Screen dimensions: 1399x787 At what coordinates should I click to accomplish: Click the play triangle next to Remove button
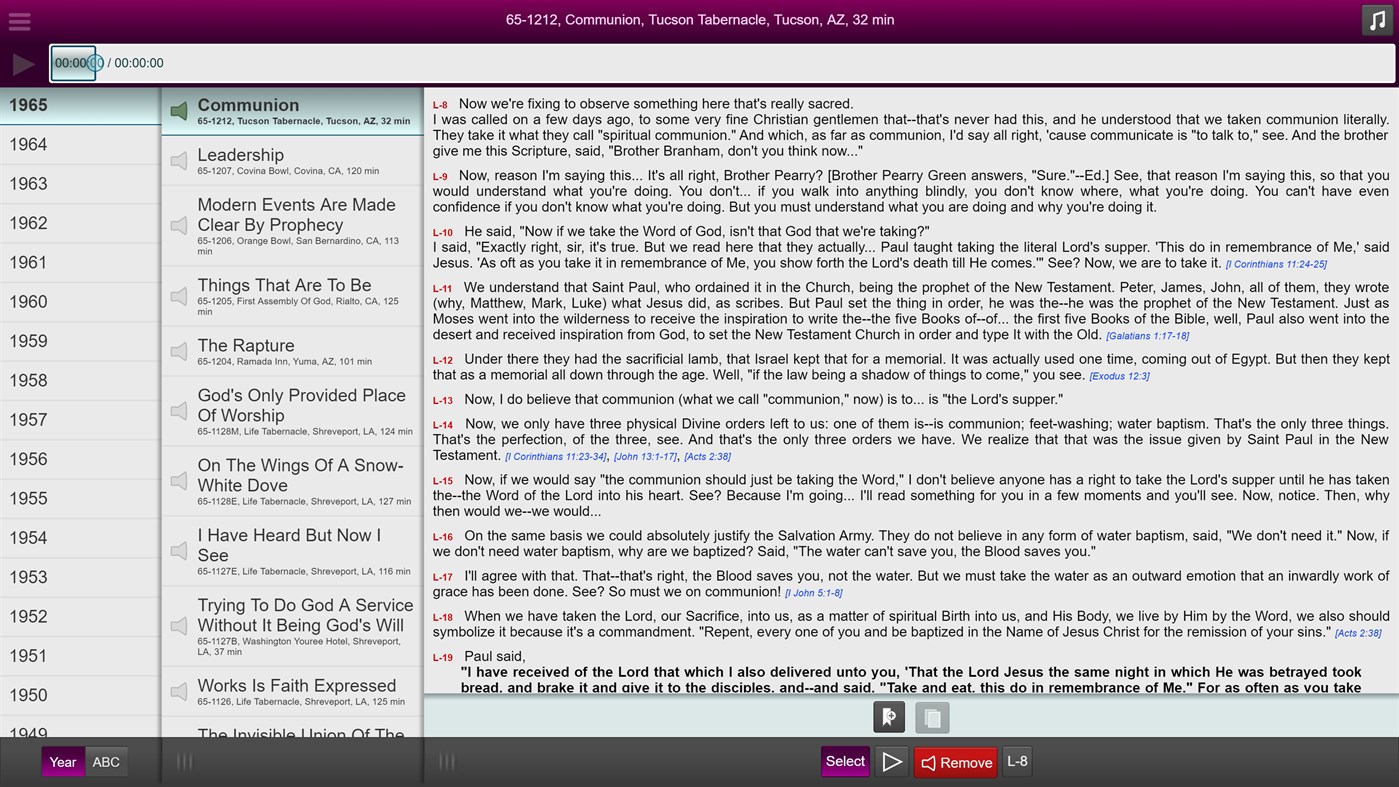point(891,761)
